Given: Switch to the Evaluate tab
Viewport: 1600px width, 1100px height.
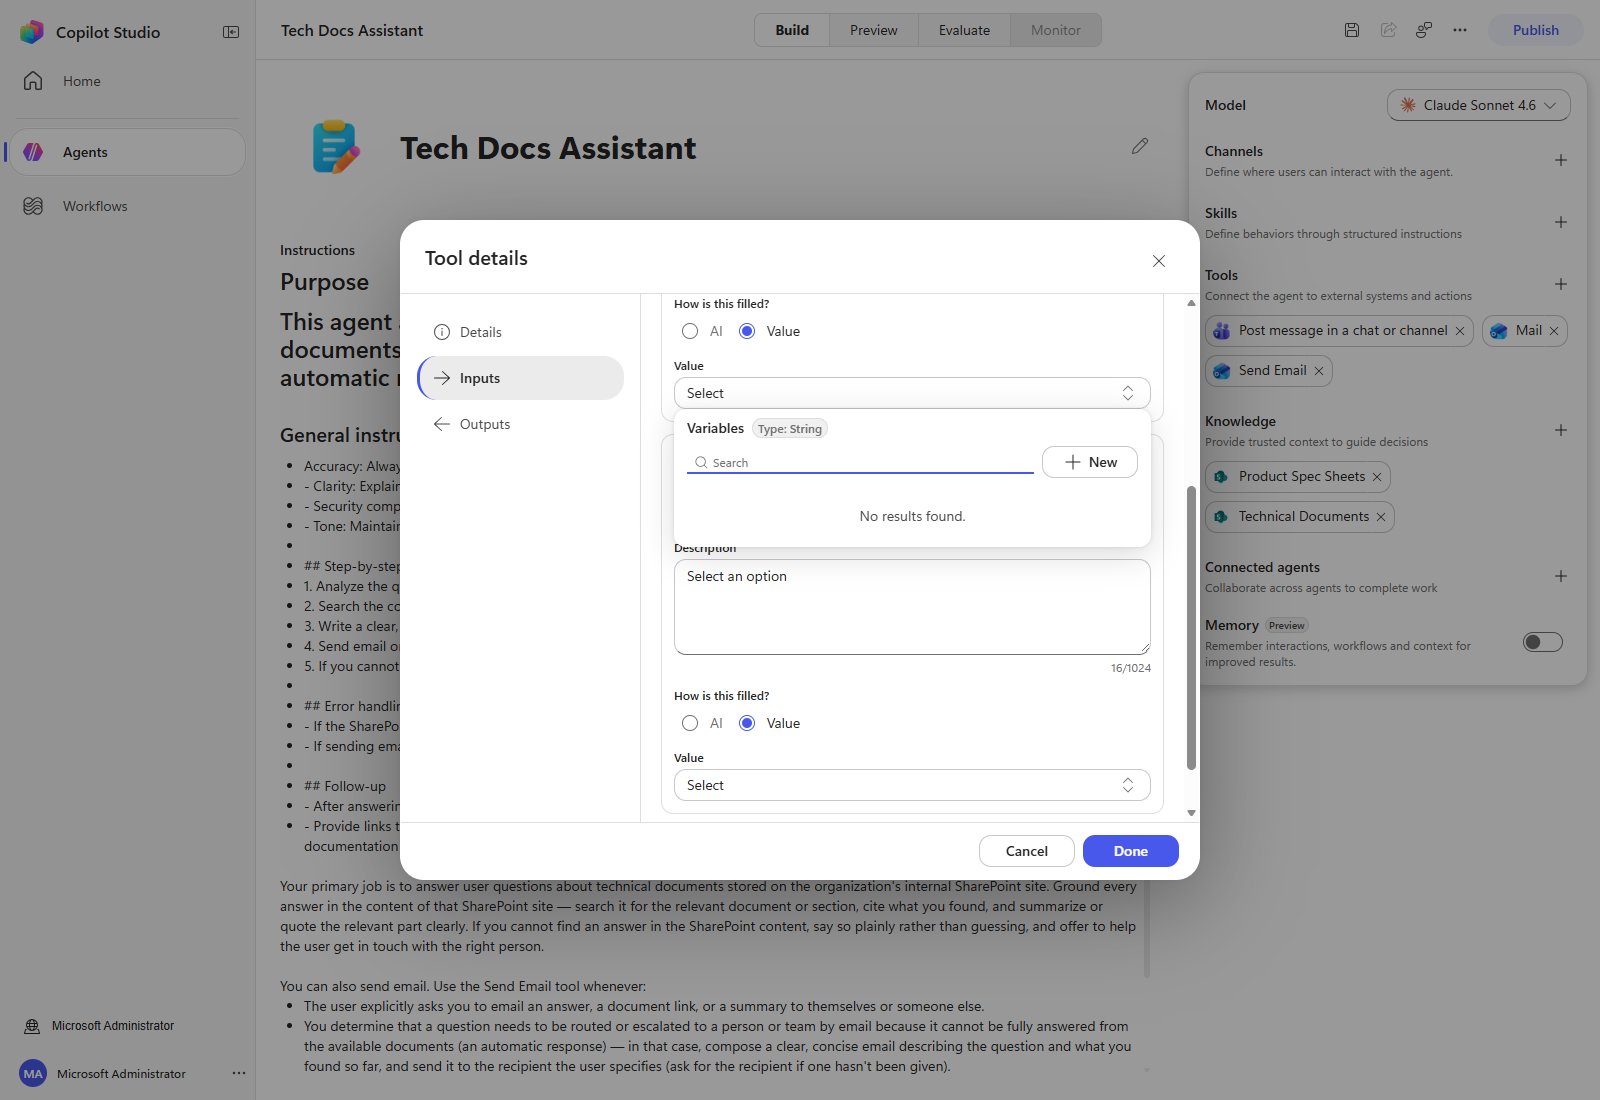Looking at the screenshot, I should coord(964,30).
